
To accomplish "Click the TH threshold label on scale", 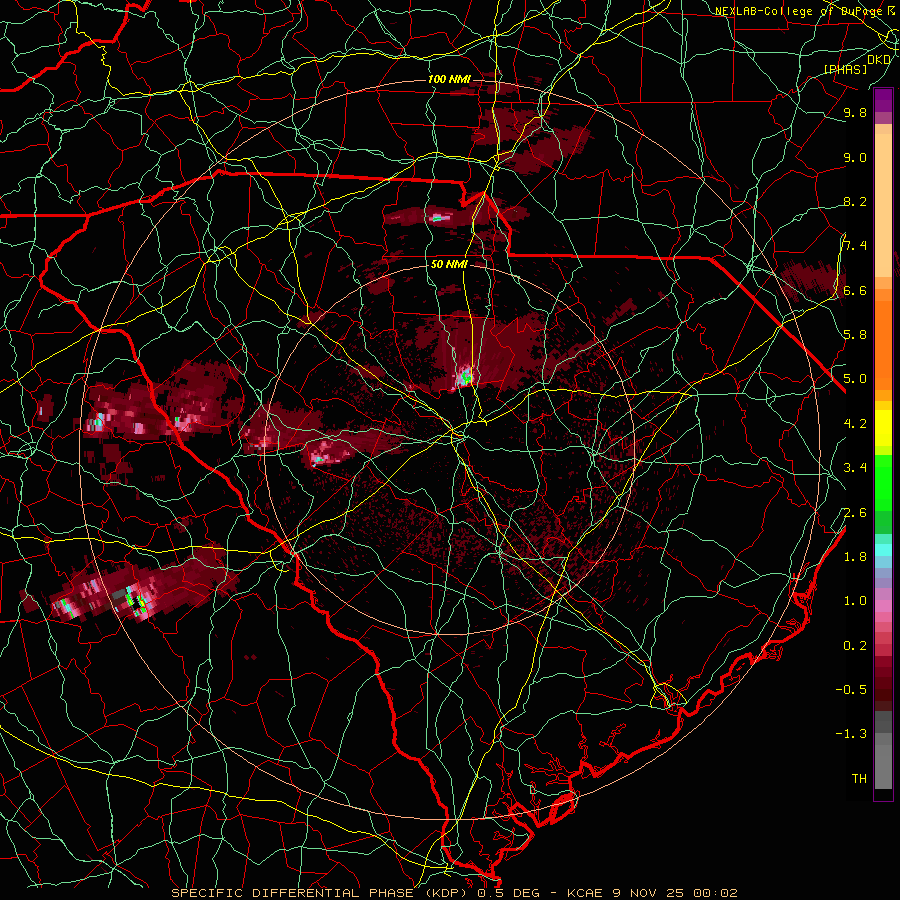I will 859,779.
